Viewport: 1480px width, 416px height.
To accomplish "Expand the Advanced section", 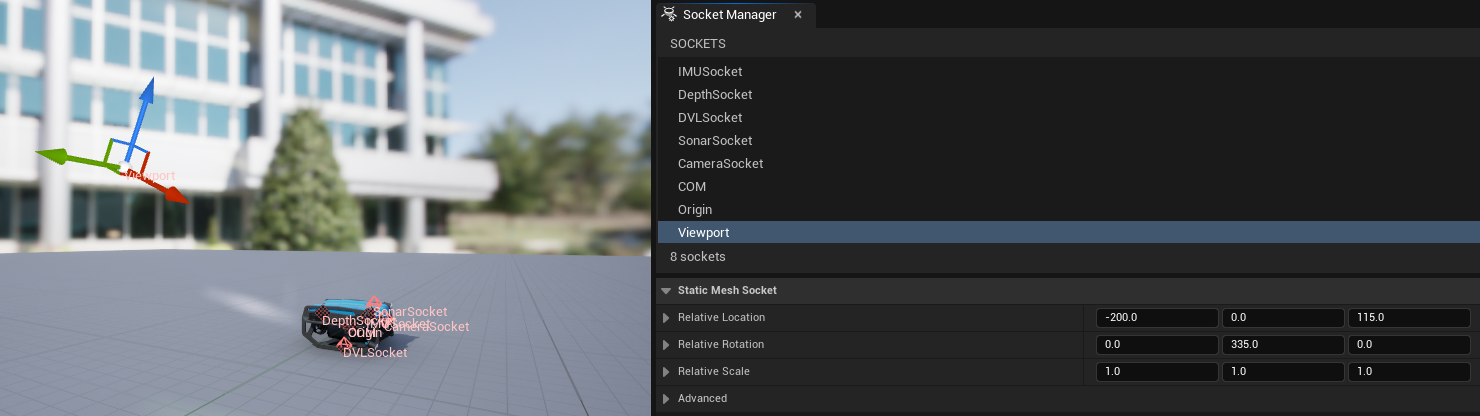I will tap(667, 399).
